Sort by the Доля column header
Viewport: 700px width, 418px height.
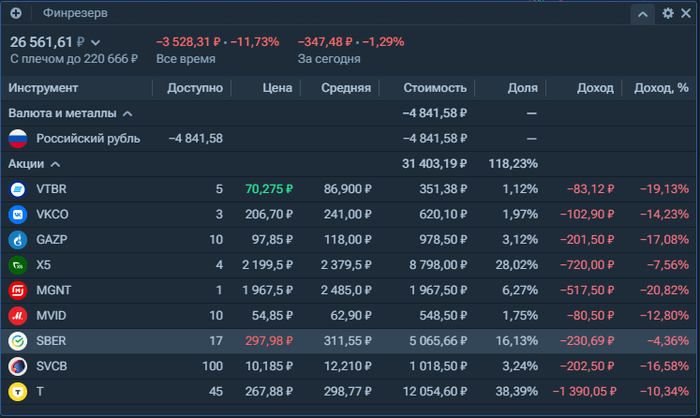tap(522, 88)
